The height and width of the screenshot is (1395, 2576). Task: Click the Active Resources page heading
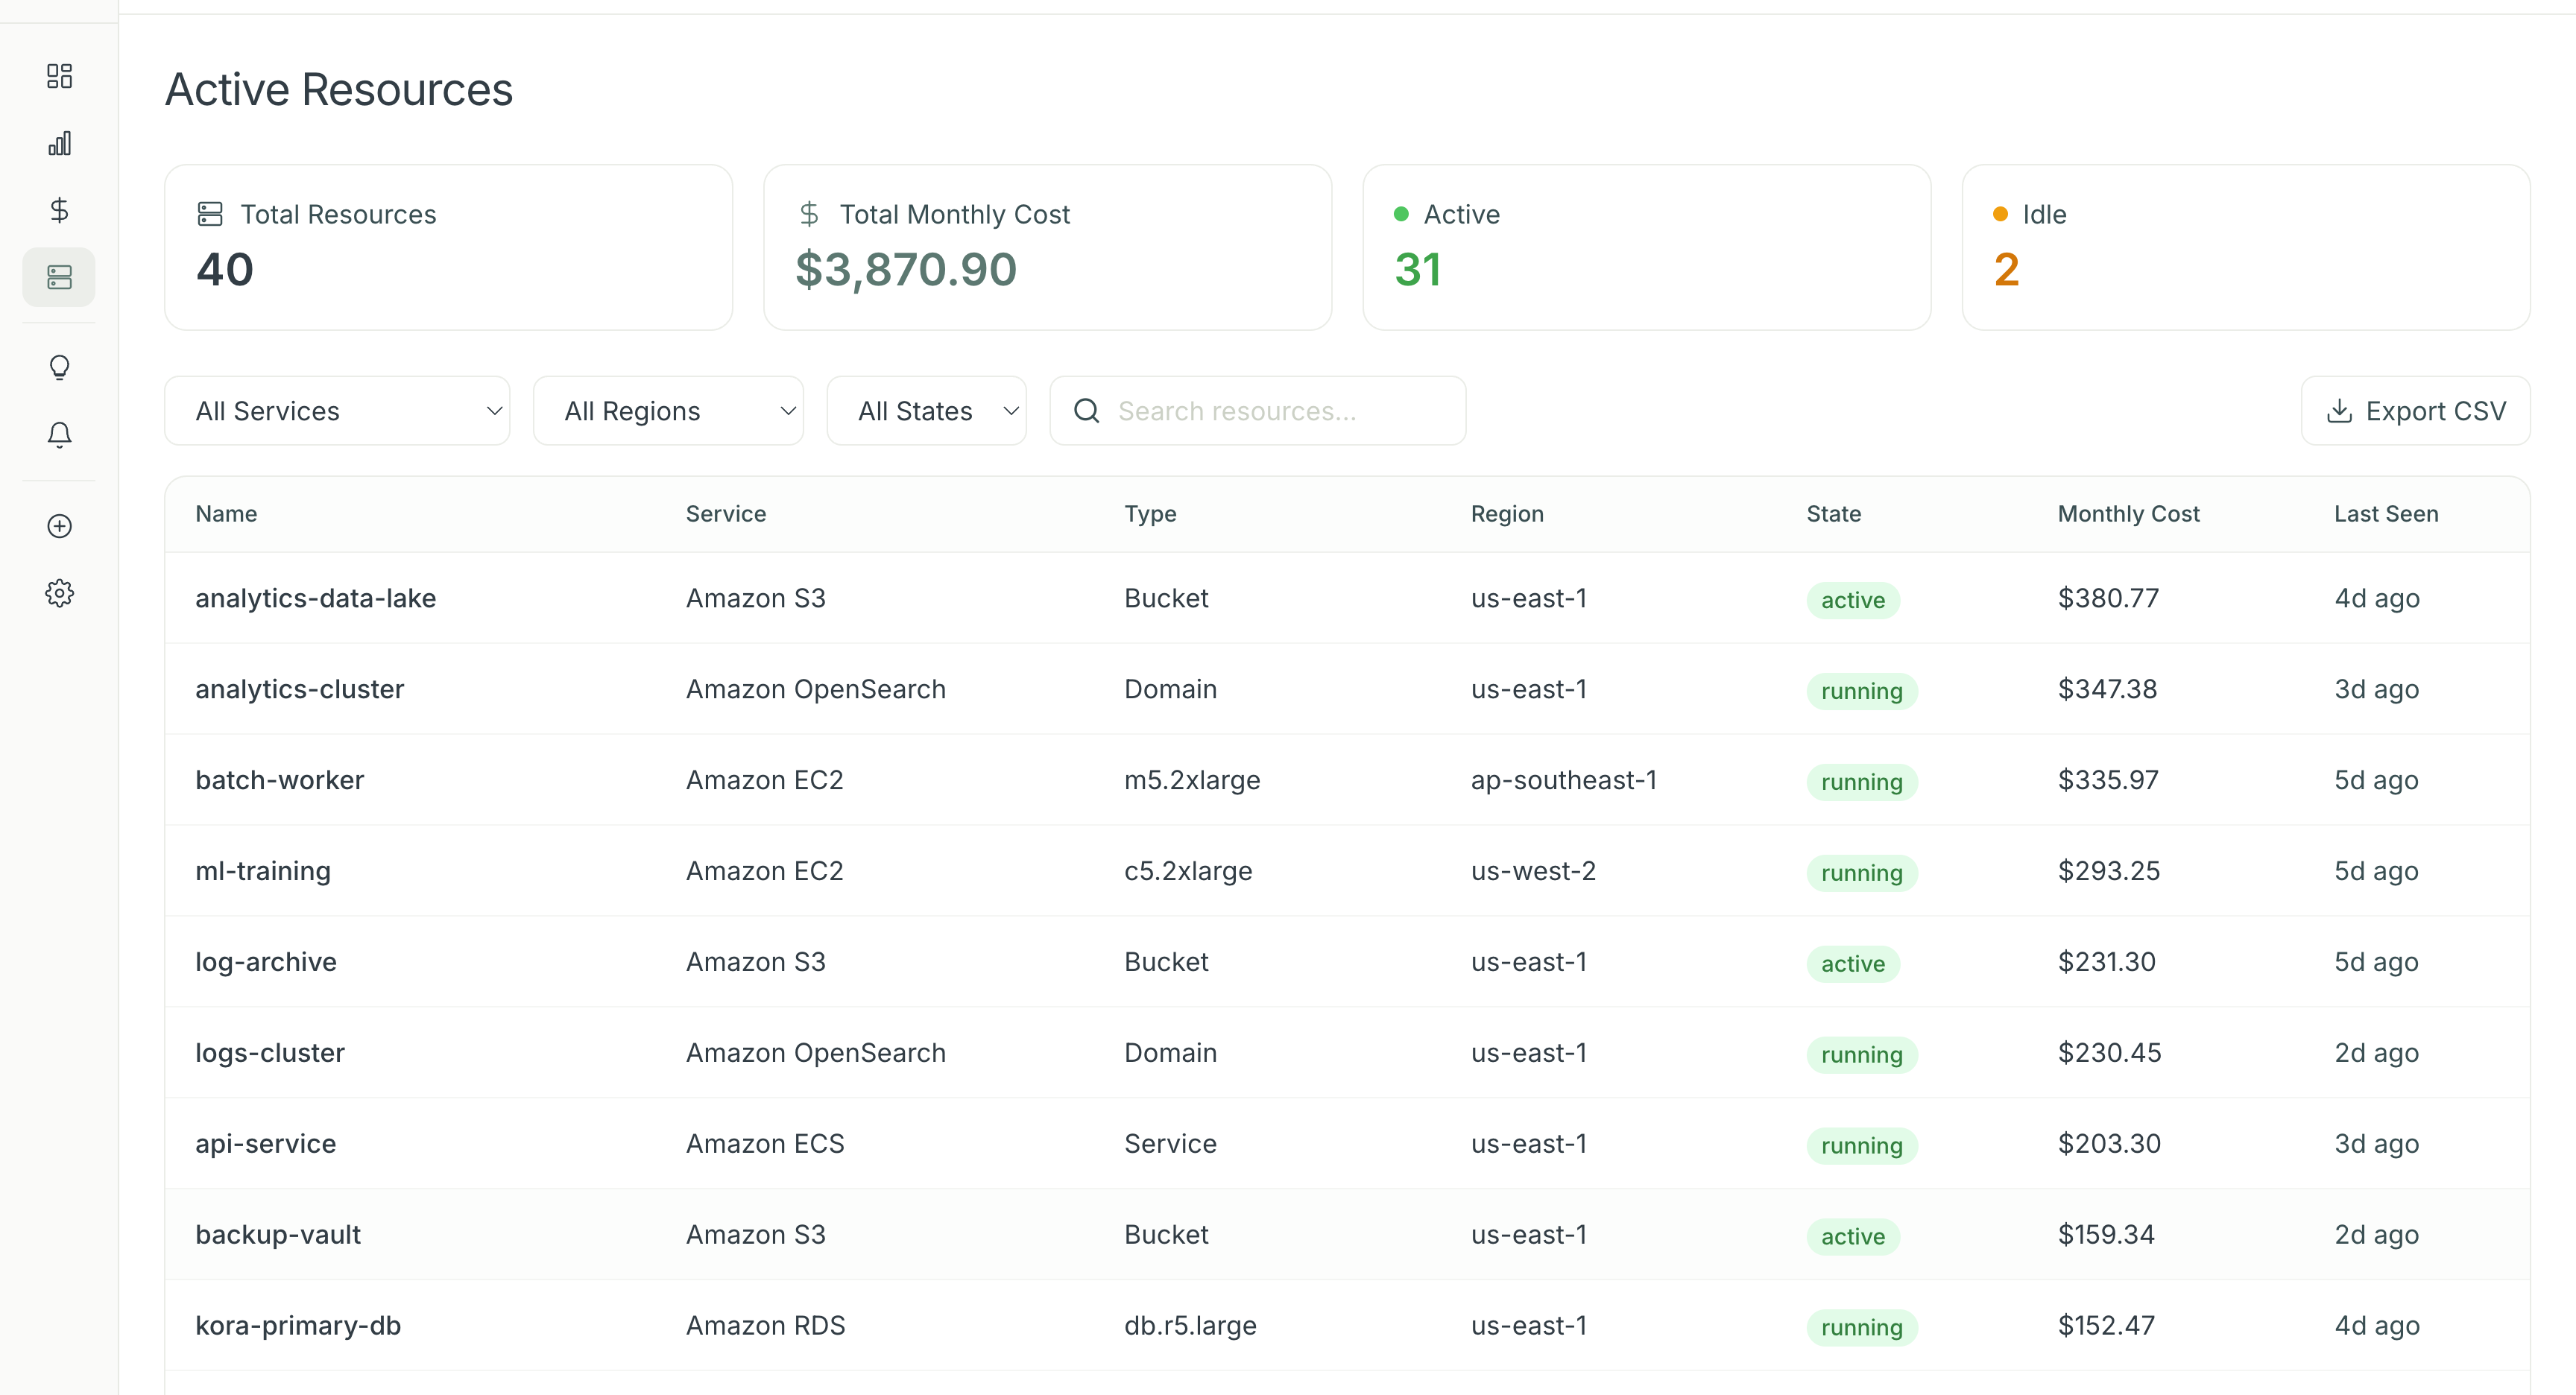coord(338,90)
